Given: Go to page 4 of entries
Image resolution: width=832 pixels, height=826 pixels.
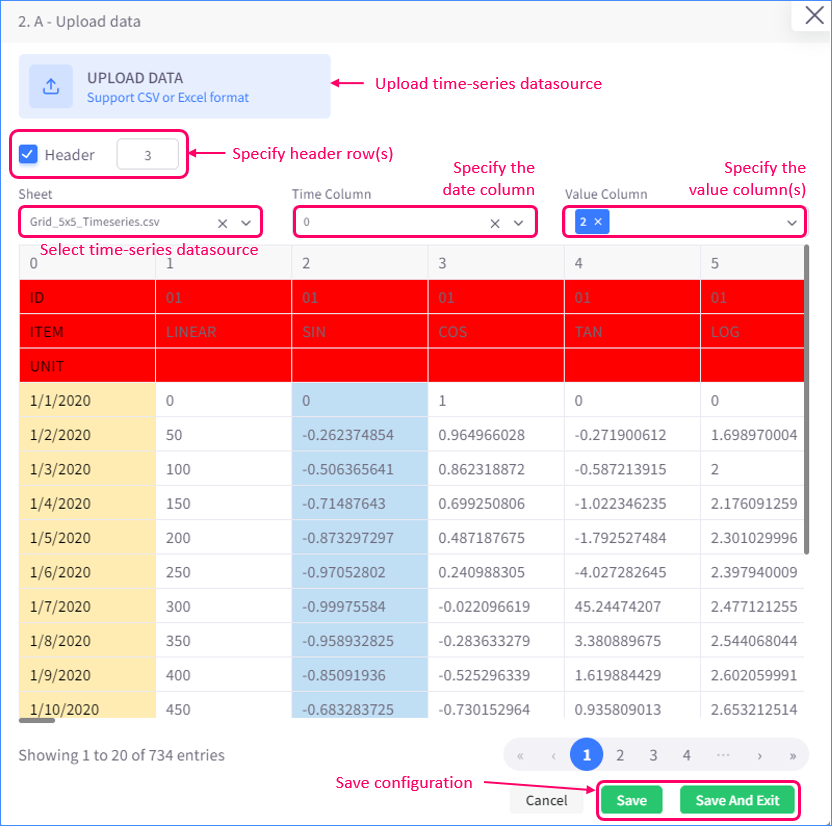Looking at the screenshot, I should (687, 755).
